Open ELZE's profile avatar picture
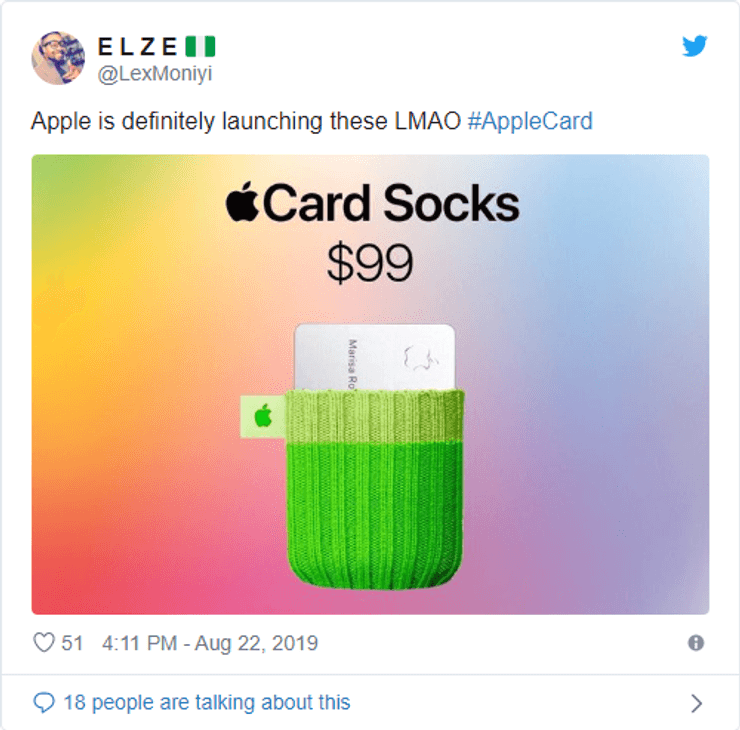The width and height of the screenshot is (740, 730). pos(58,58)
